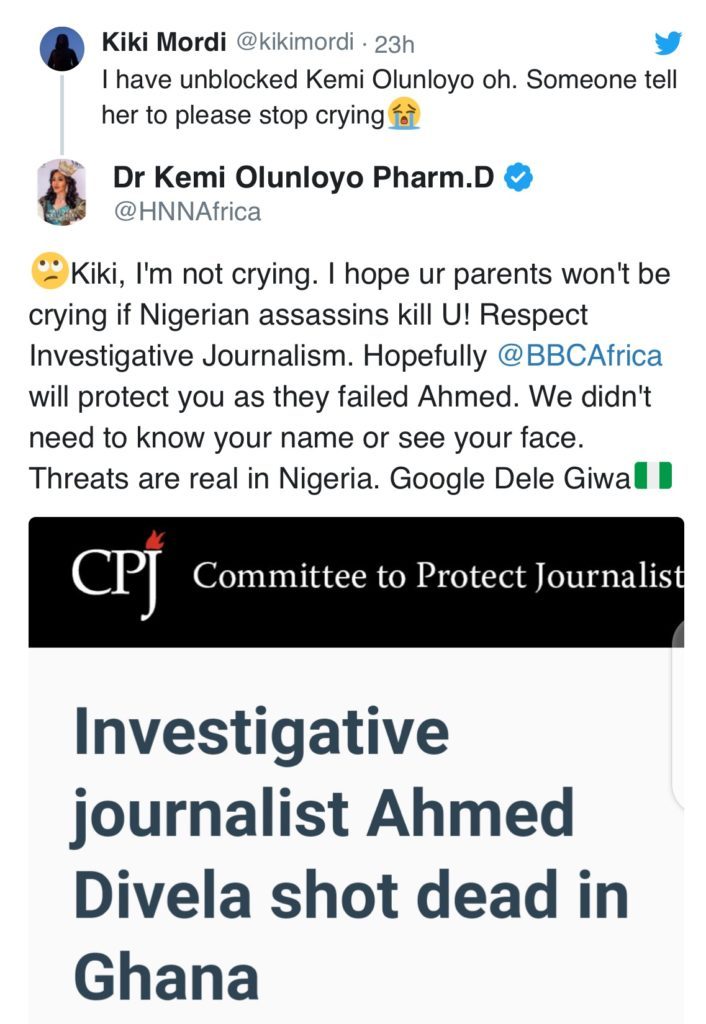Click the Twitter bird logo icon
This screenshot has width=706, height=1024.
coord(667,43)
